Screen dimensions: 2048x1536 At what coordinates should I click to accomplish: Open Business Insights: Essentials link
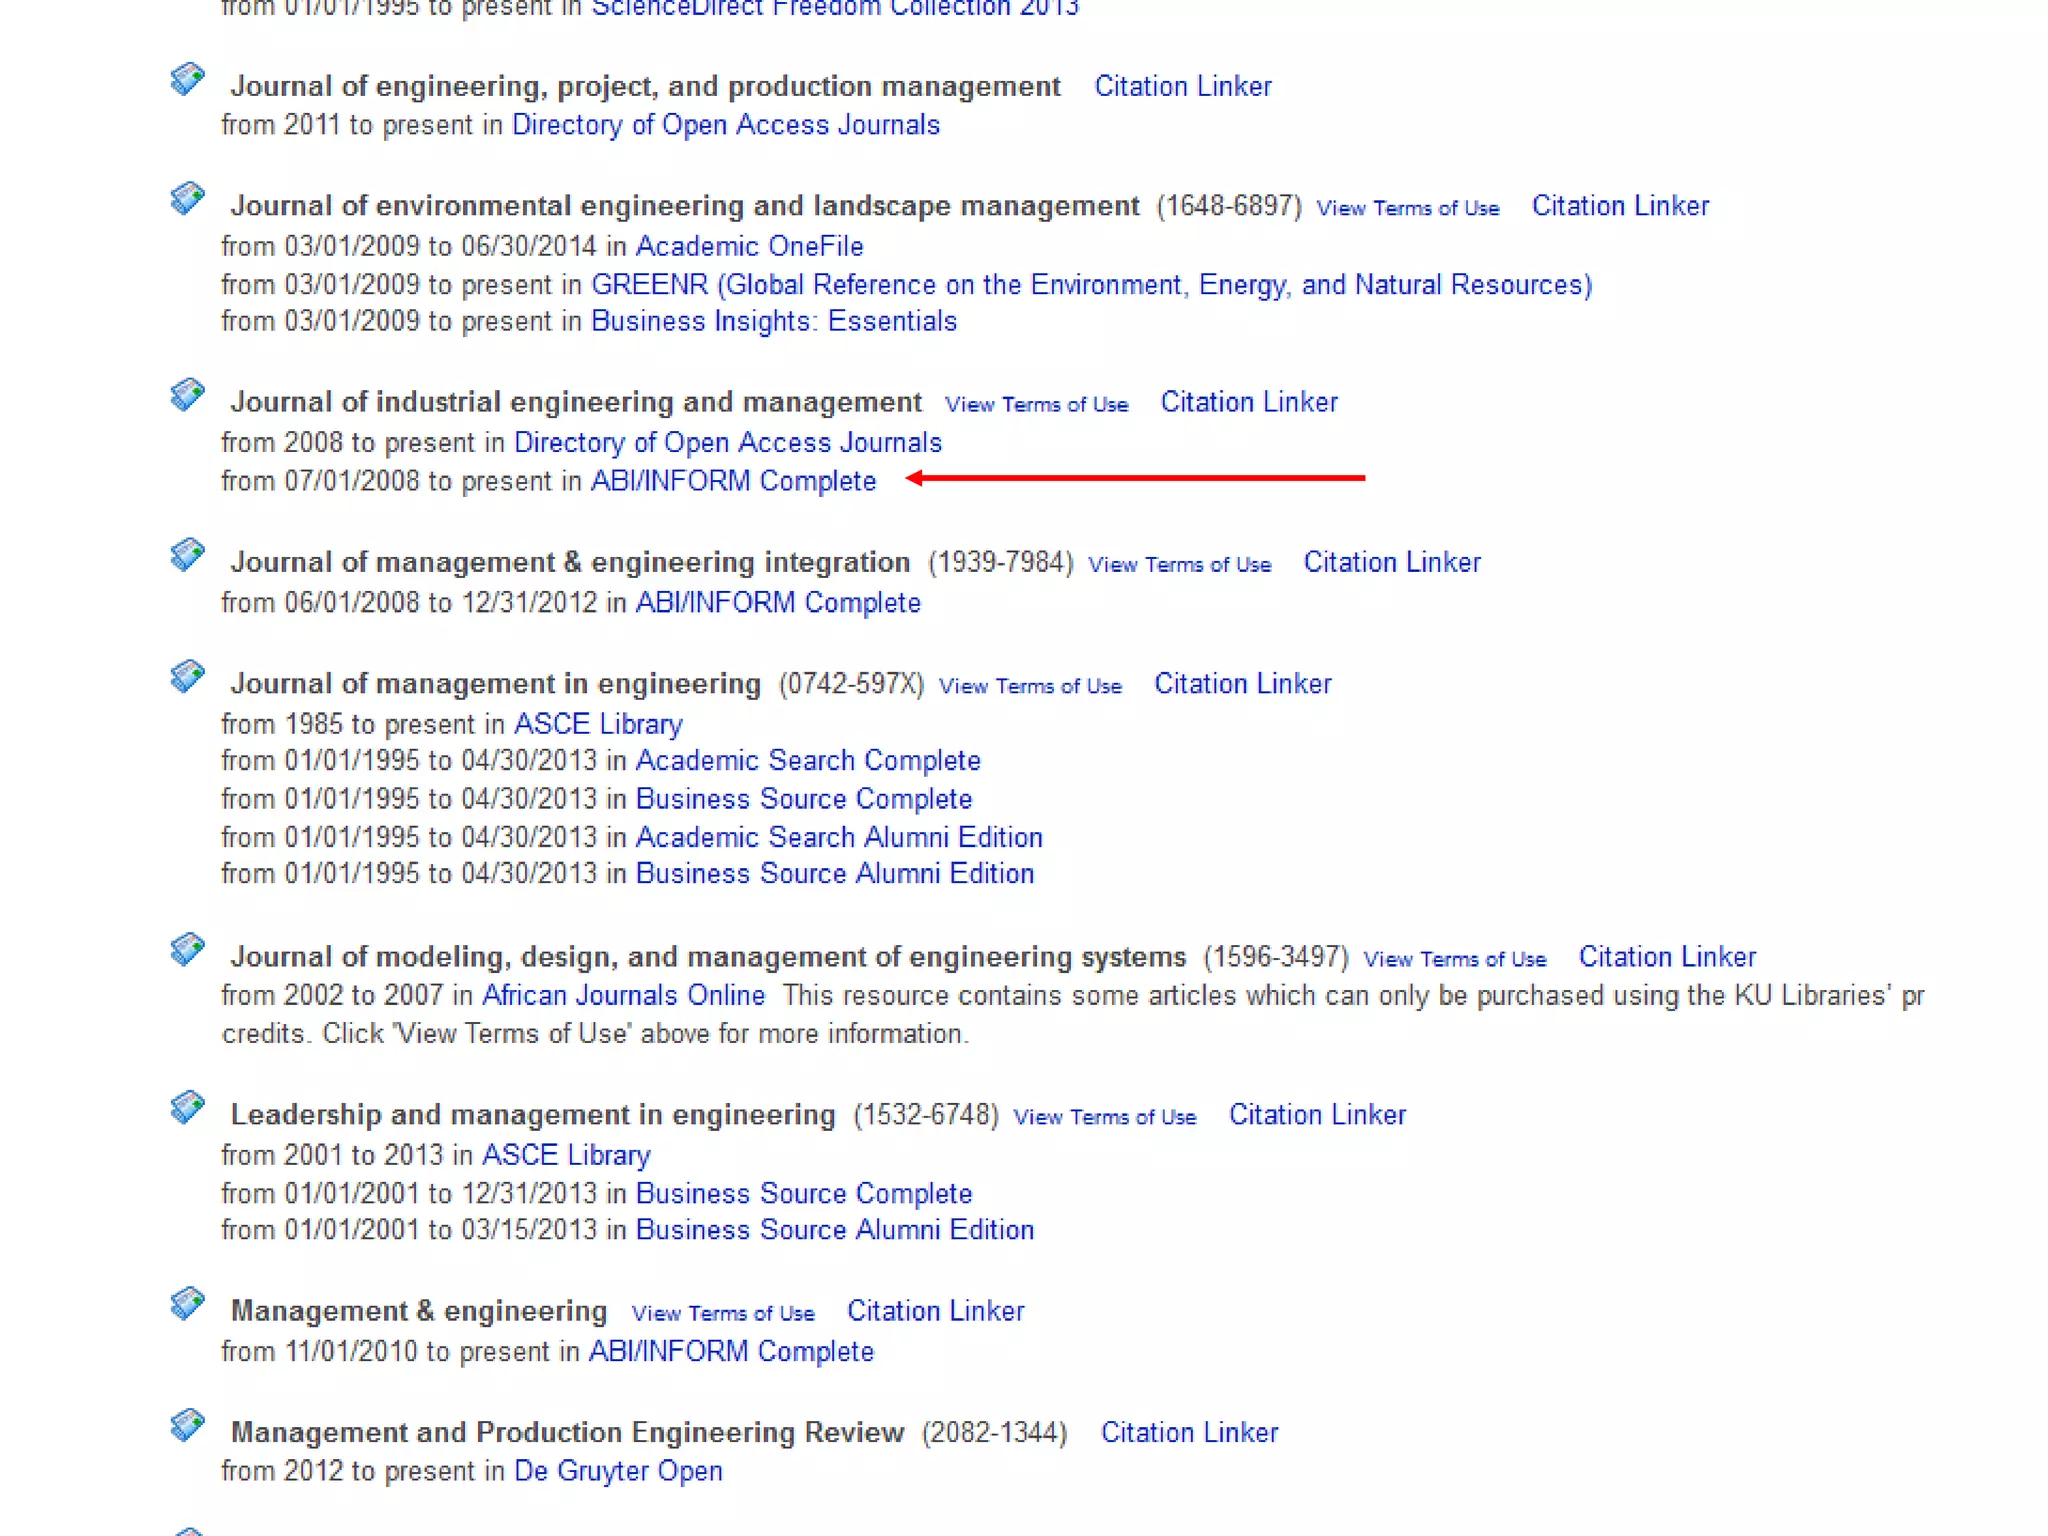(774, 322)
